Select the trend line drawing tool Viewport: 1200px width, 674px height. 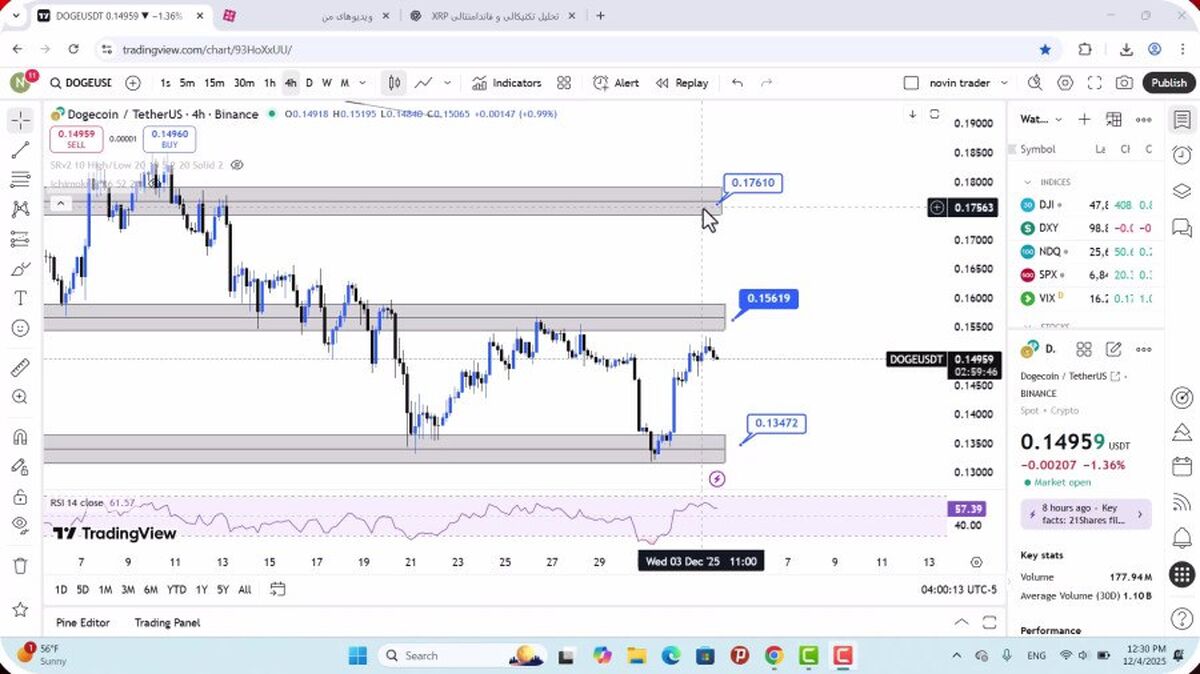point(20,150)
